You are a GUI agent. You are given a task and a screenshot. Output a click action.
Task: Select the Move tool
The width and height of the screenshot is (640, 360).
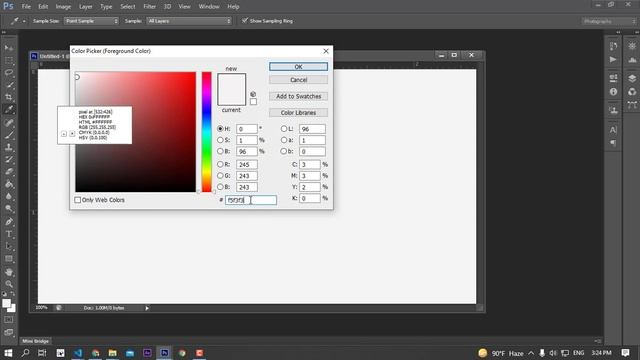(x=9, y=48)
